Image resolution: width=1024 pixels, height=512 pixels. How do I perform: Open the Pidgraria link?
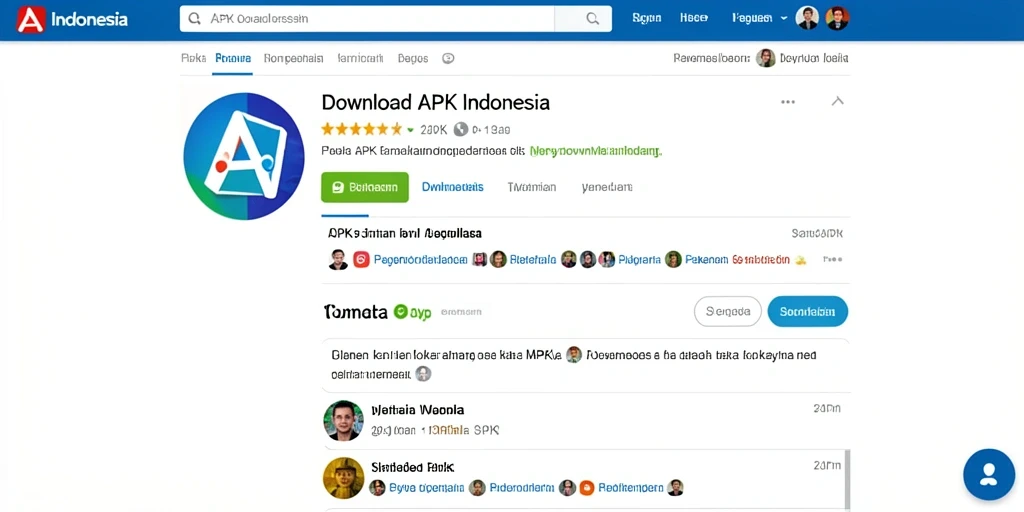pyautogui.click(x=639, y=259)
